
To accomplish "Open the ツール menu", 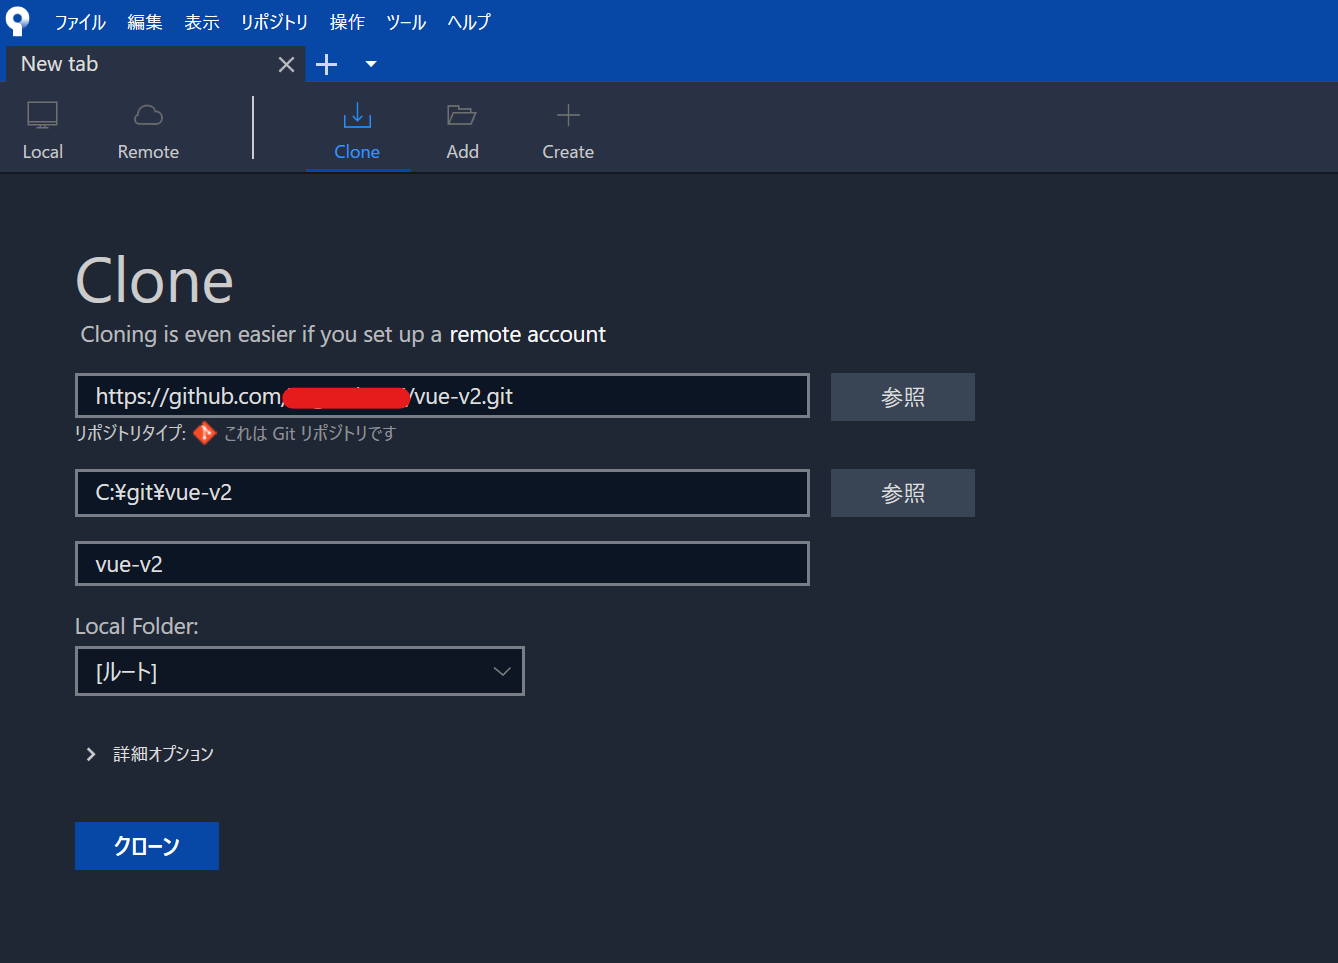I will coord(406,22).
